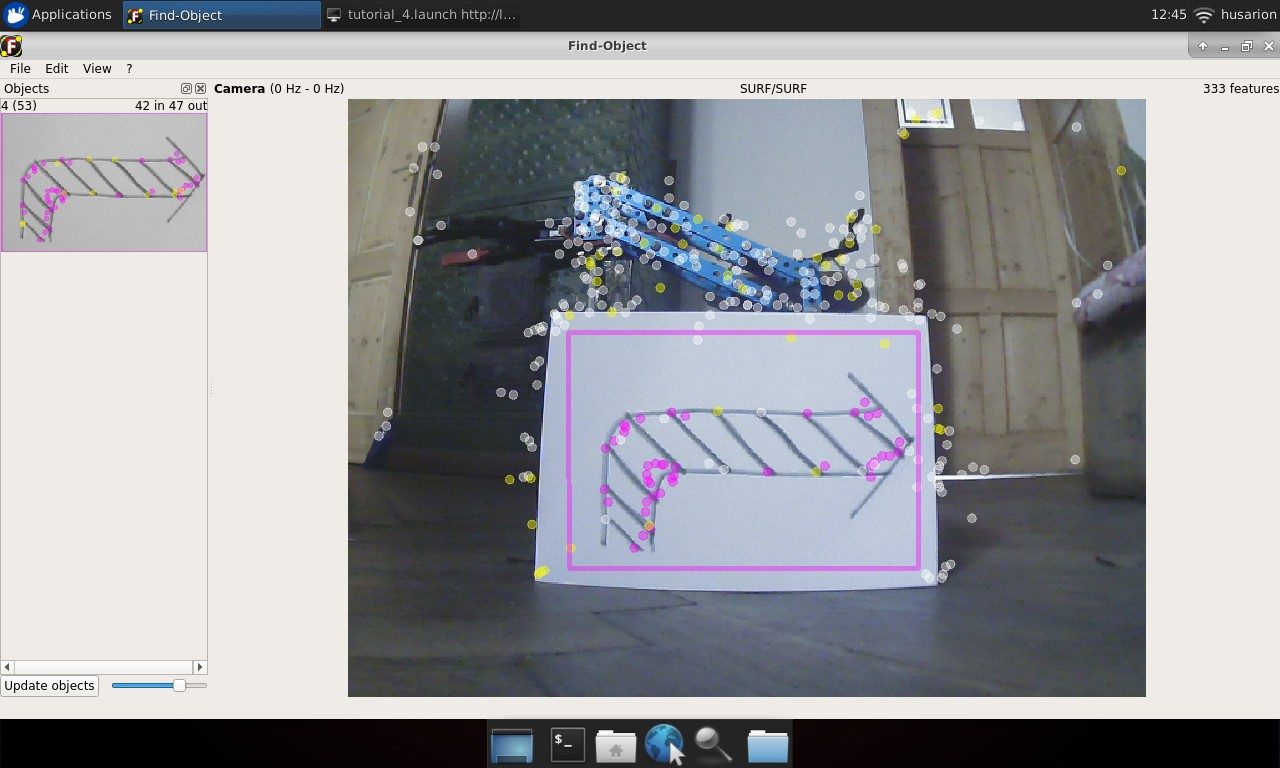
Task: Open the Applications menu
Action: point(58,15)
